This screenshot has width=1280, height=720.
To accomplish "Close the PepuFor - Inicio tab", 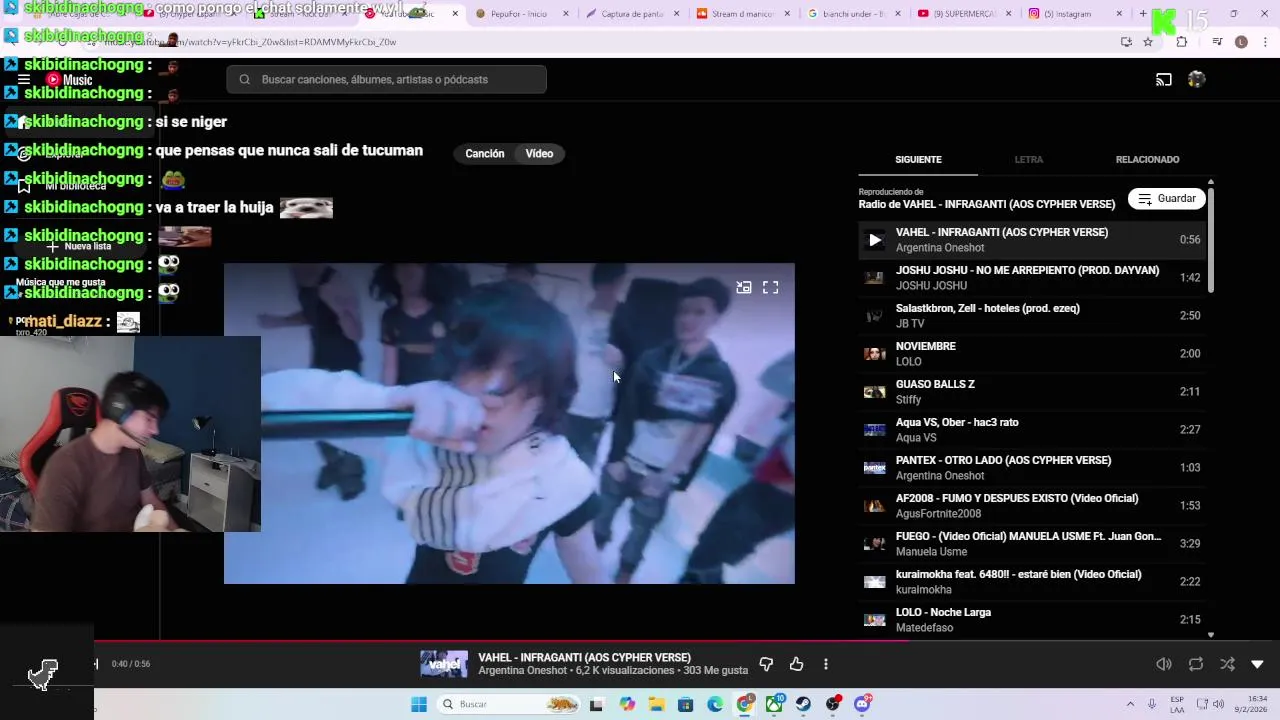I will click(566, 14).
